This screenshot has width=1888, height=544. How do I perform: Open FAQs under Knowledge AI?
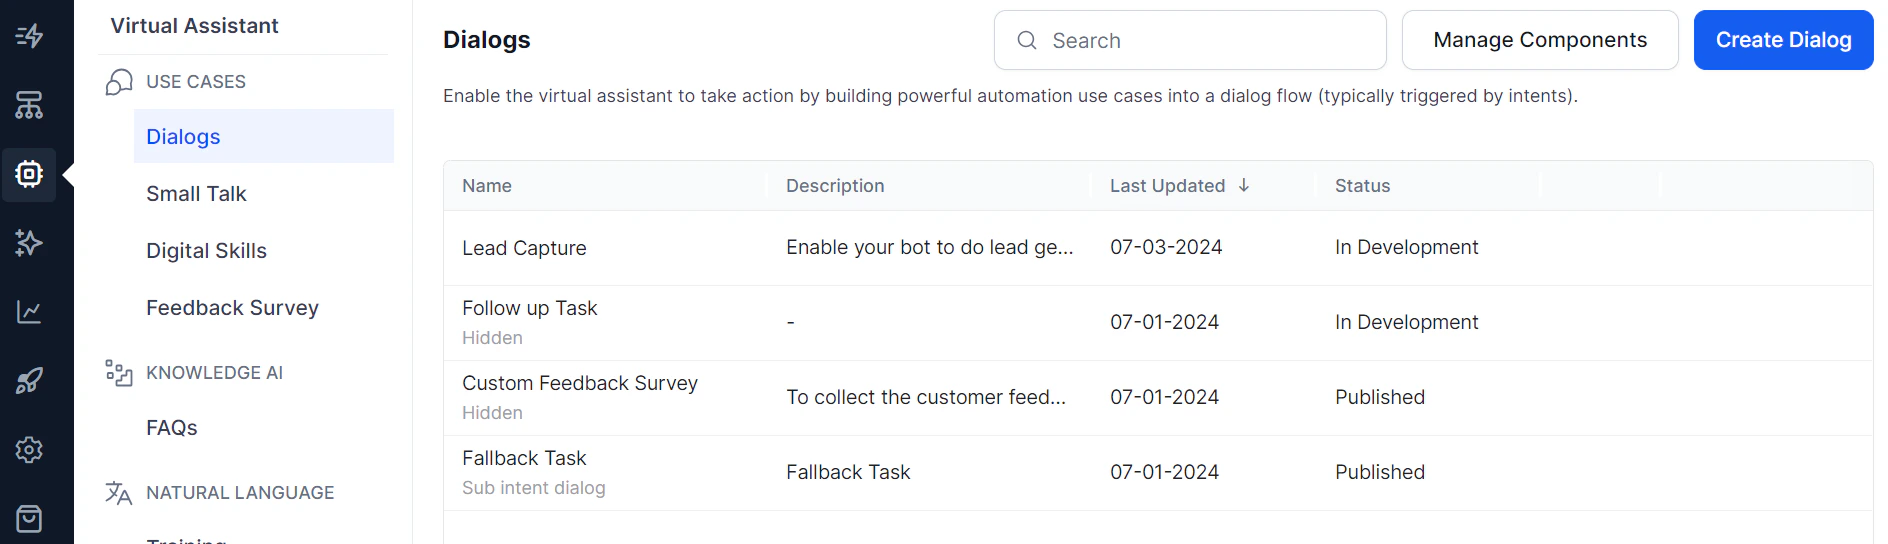(172, 428)
